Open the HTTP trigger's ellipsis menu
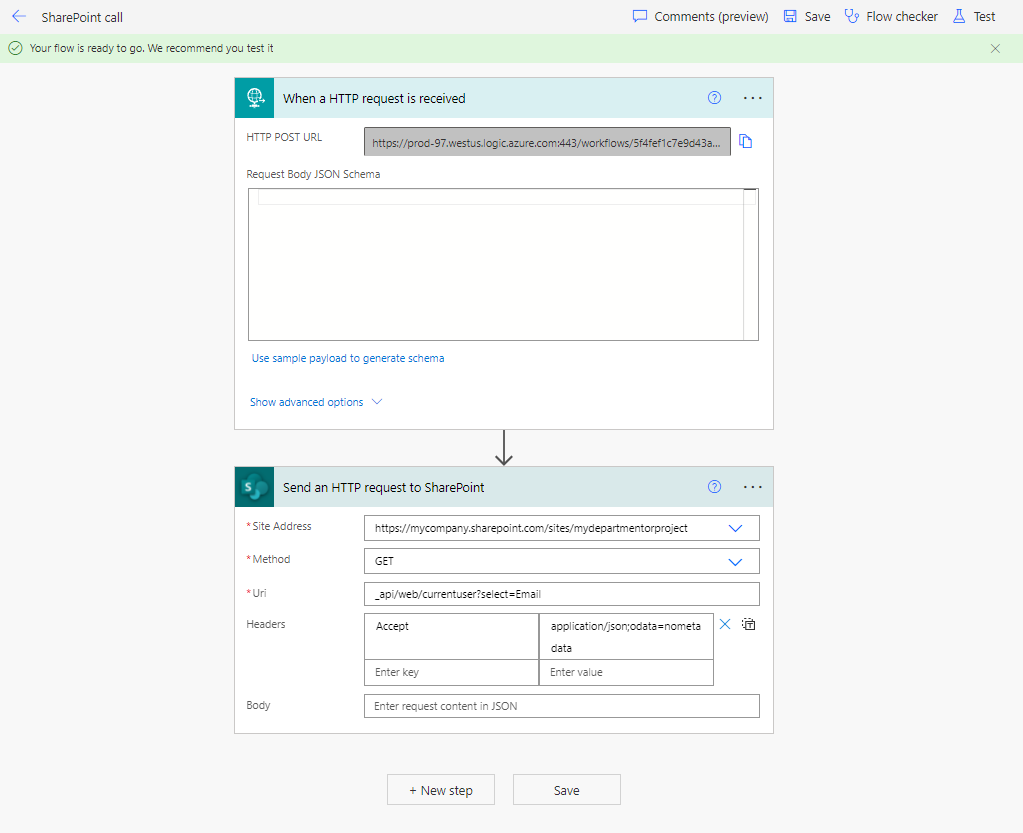This screenshot has height=833, width=1023. pos(753,98)
